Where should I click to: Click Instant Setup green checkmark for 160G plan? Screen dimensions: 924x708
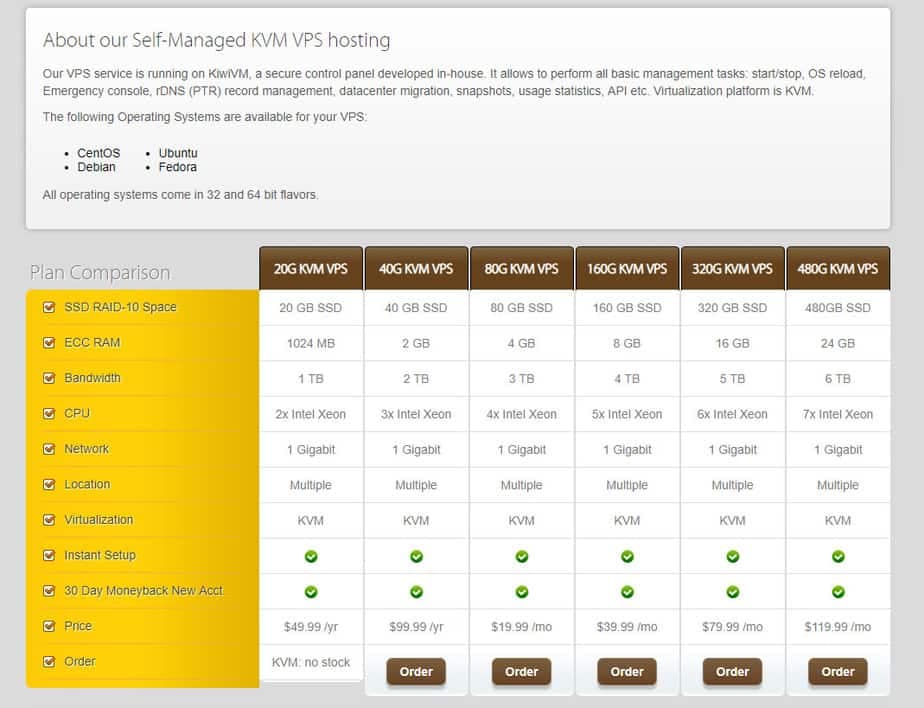coord(627,556)
